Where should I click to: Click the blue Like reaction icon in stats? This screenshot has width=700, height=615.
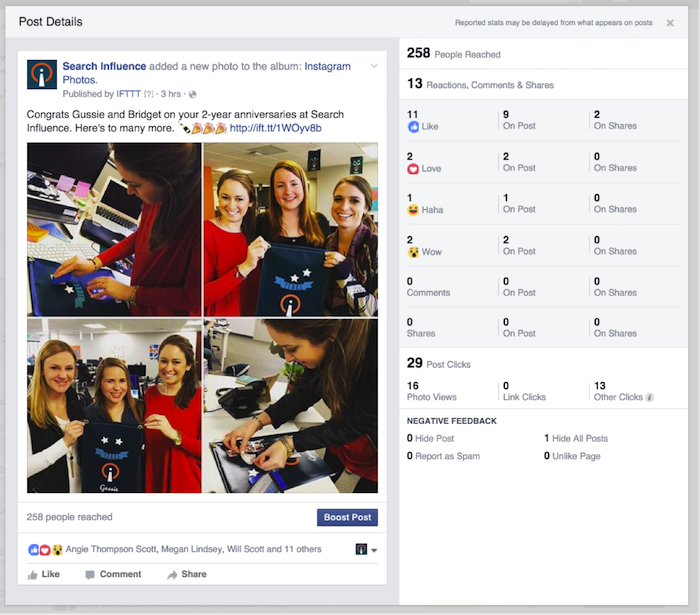click(x=413, y=127)
